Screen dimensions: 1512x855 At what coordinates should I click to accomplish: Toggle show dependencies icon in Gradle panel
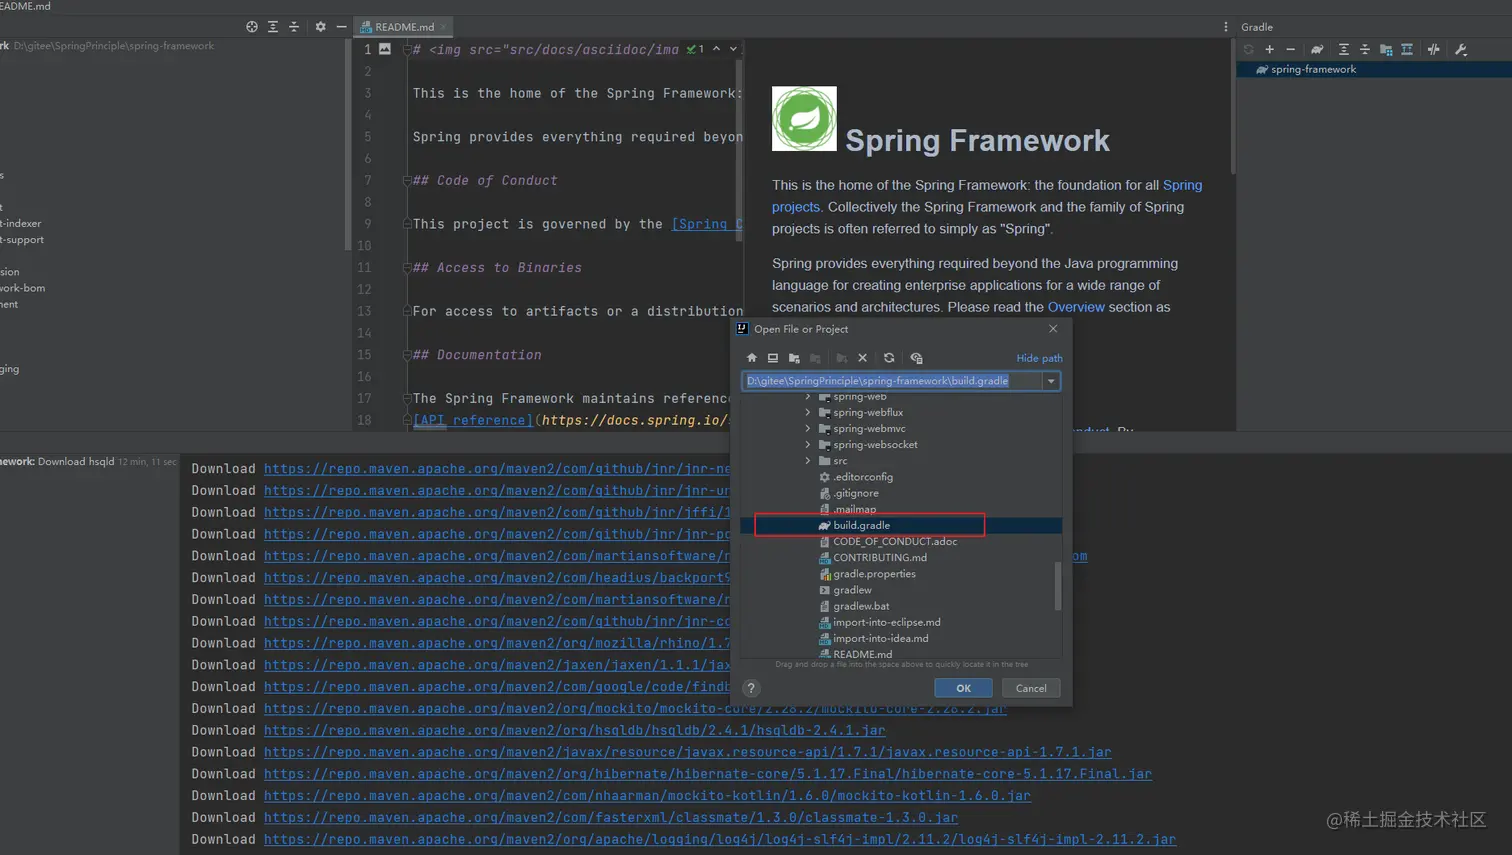pos(1407,49)
